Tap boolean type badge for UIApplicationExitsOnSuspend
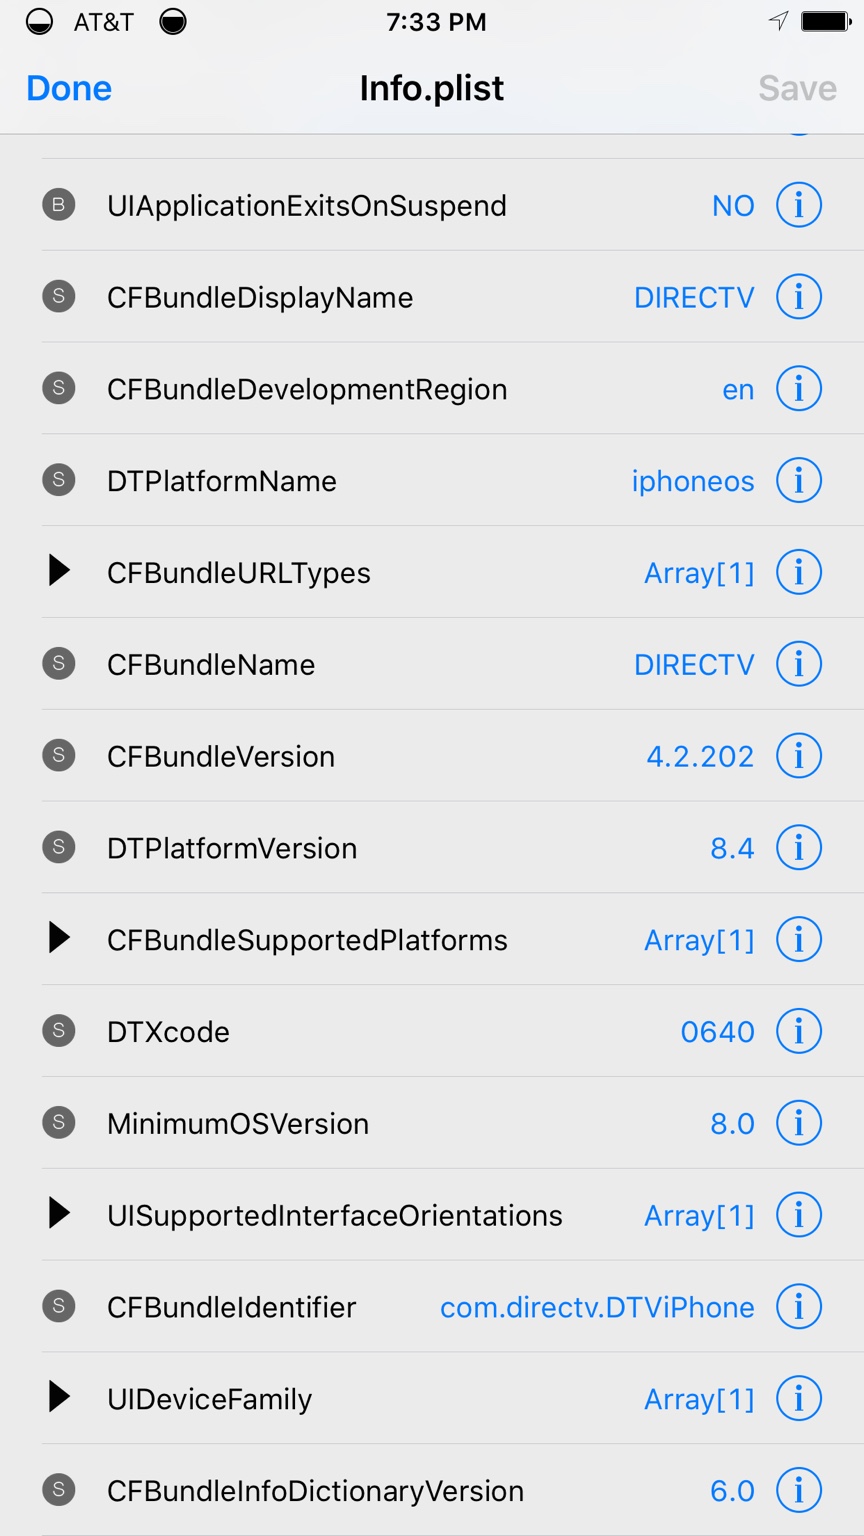 59,205
